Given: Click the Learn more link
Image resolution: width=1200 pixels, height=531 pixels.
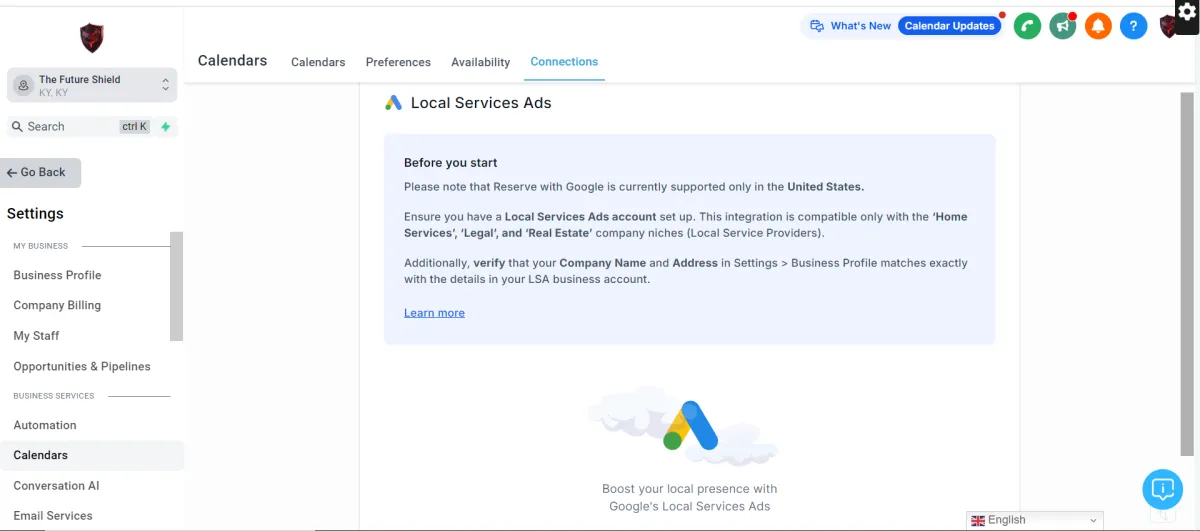Looking at the screenshot, I should pyautogui.click(x=434, y=313).
